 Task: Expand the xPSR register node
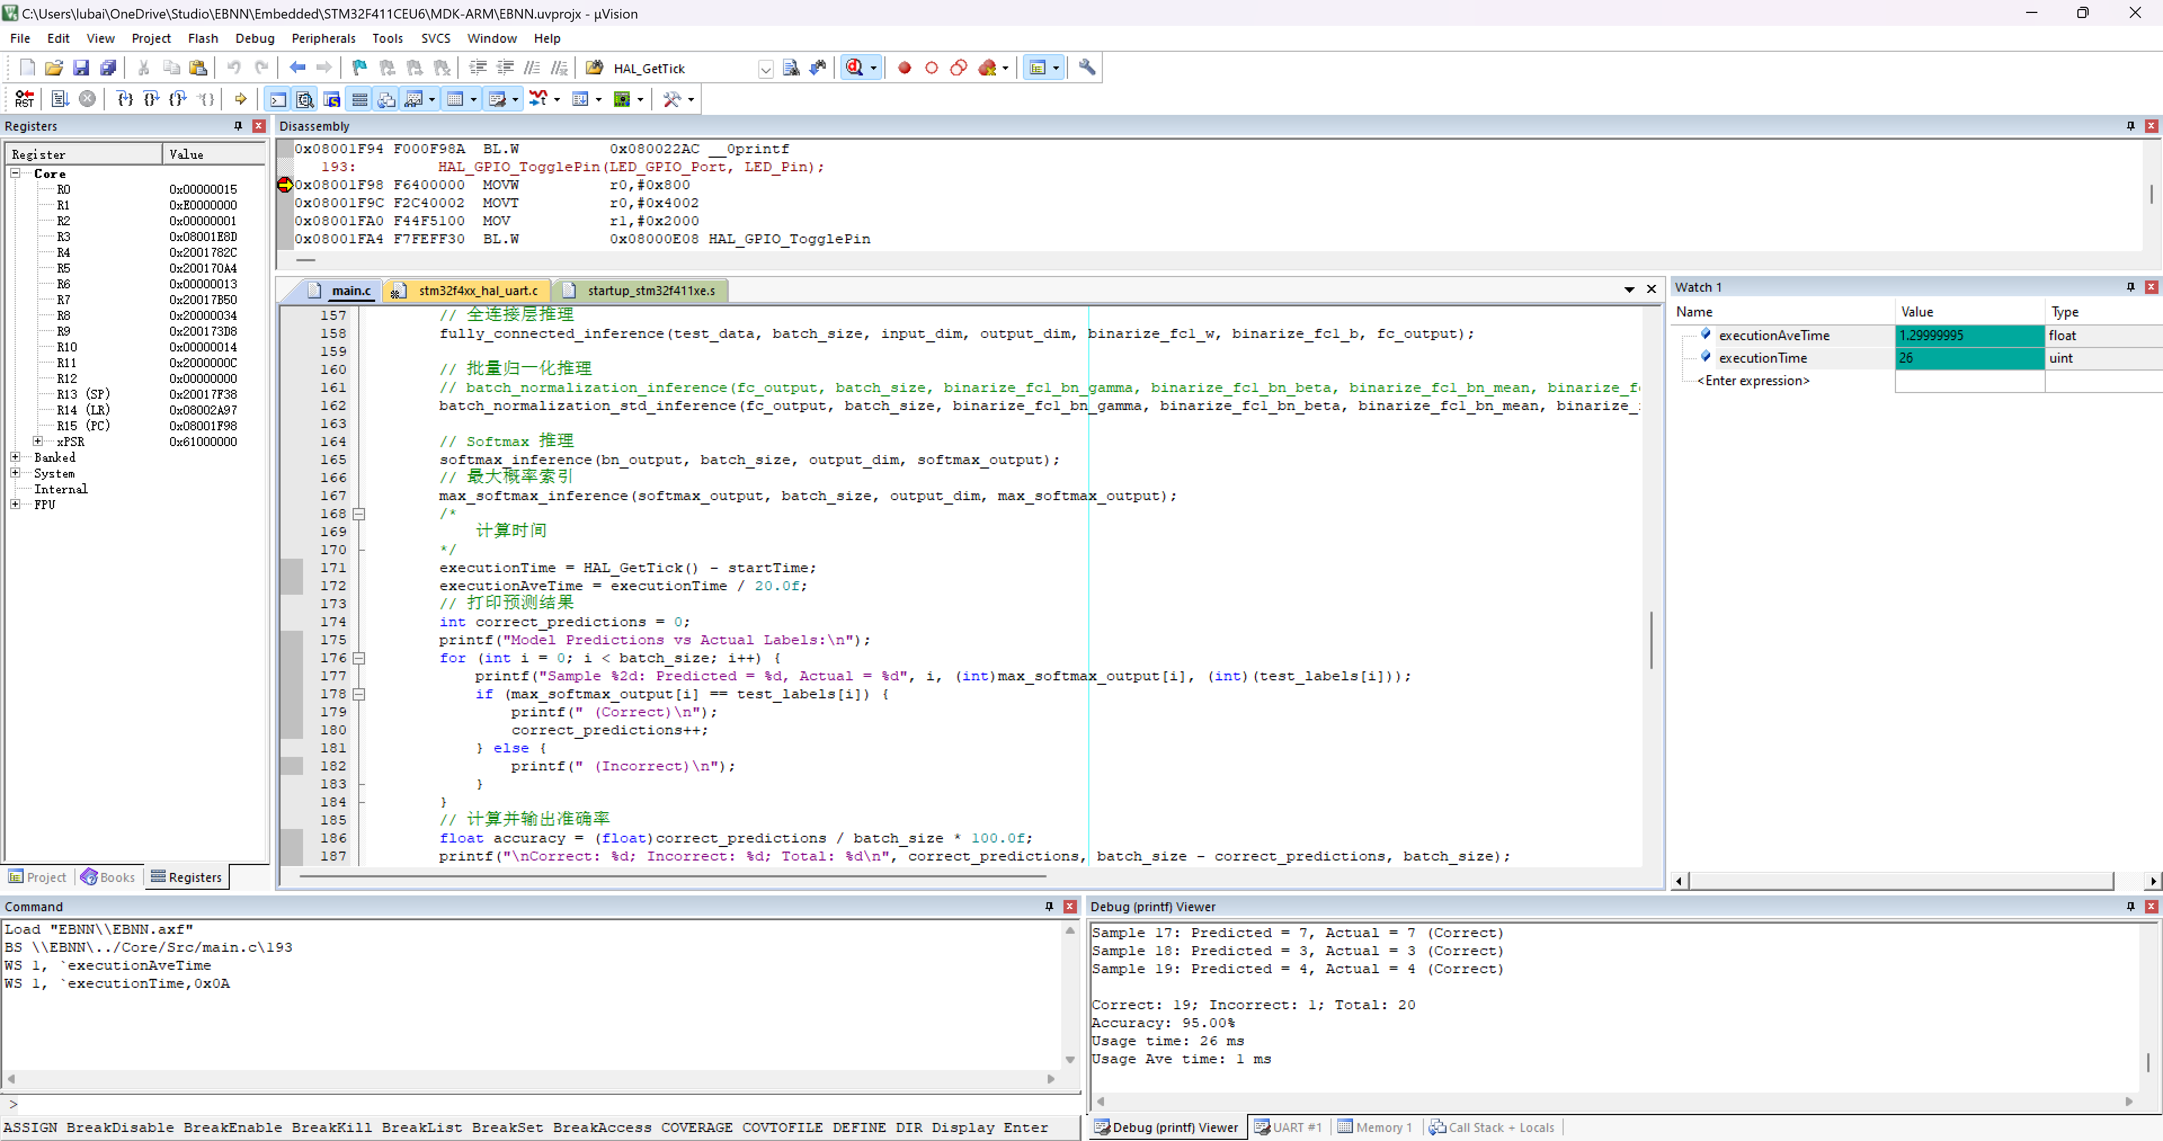pos(38,441)
